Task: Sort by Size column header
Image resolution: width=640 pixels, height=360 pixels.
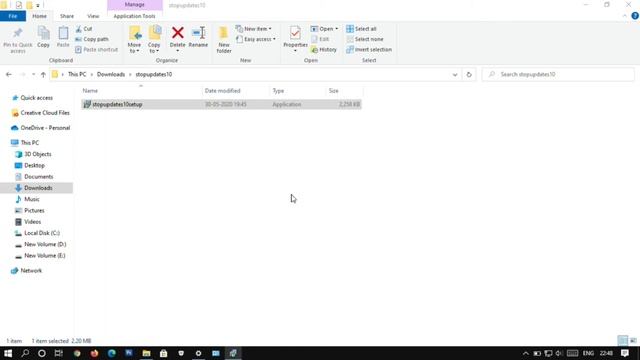Action: point(333,91)
